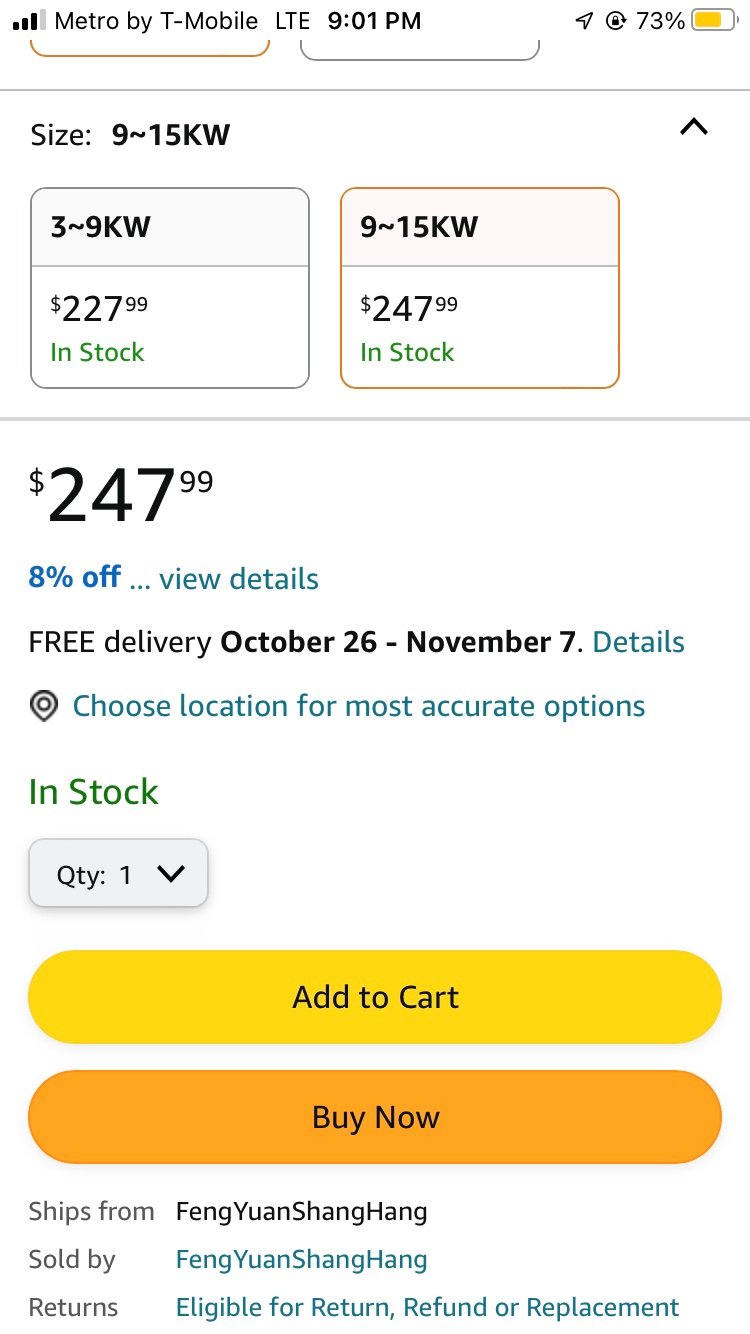Tap the 8% off discount label

point(74,577)
